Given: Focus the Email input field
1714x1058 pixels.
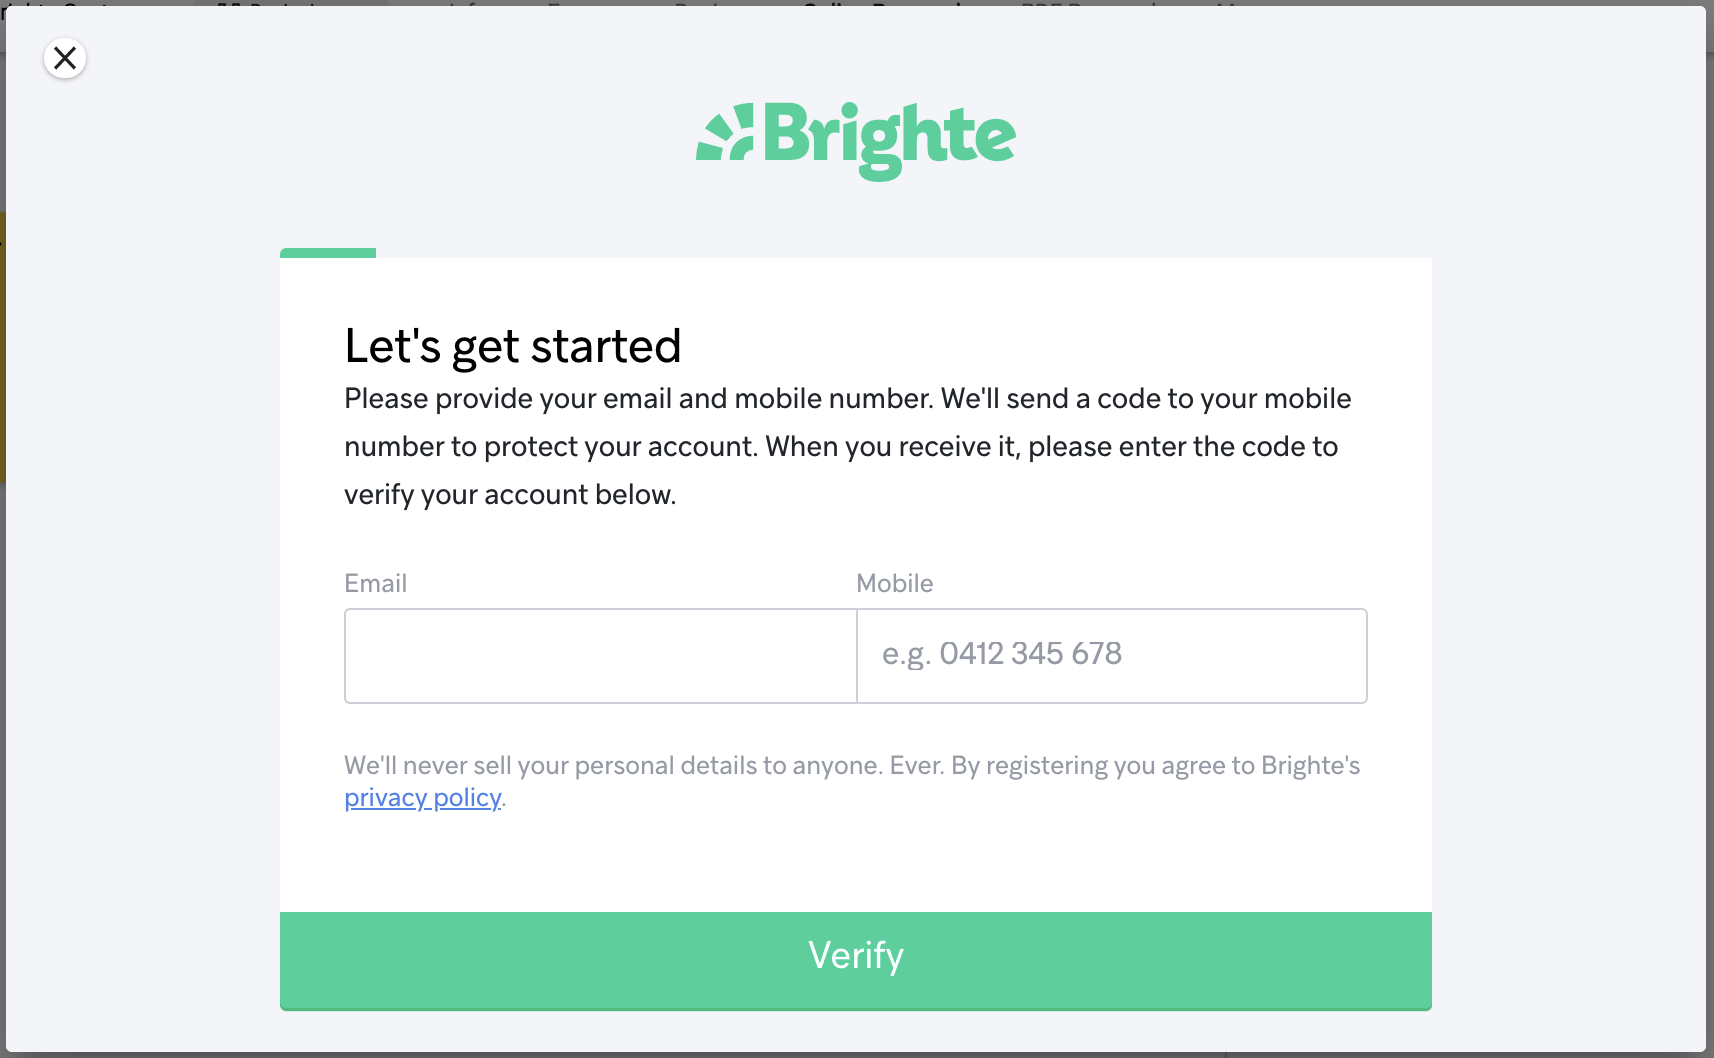Looking at the screenshot, I should (600, 656).
